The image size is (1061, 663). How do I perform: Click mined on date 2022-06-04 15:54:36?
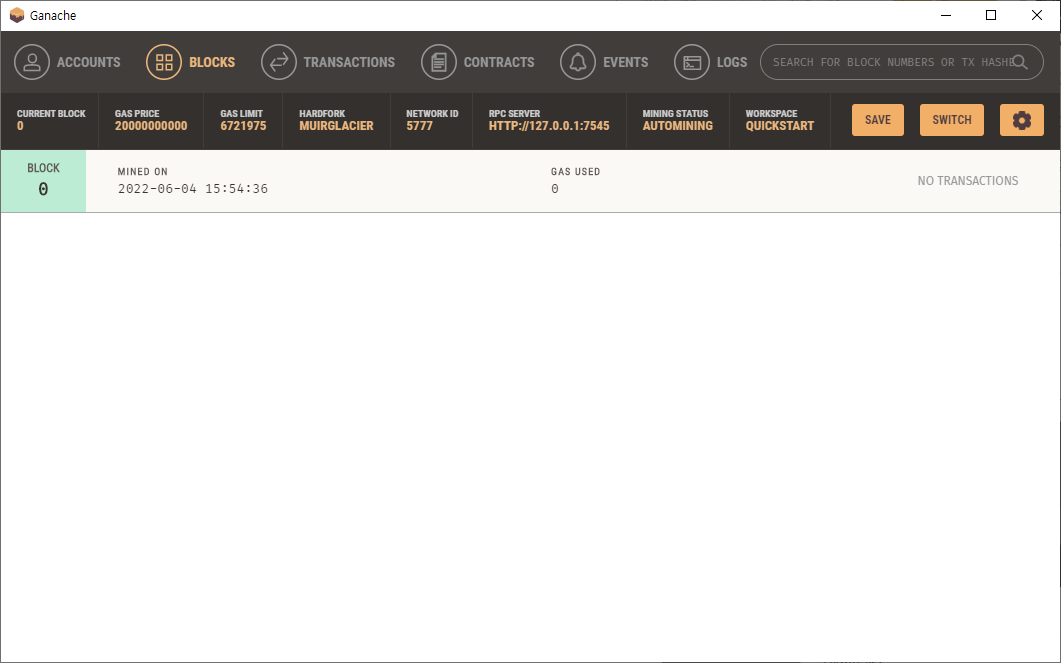193,189
